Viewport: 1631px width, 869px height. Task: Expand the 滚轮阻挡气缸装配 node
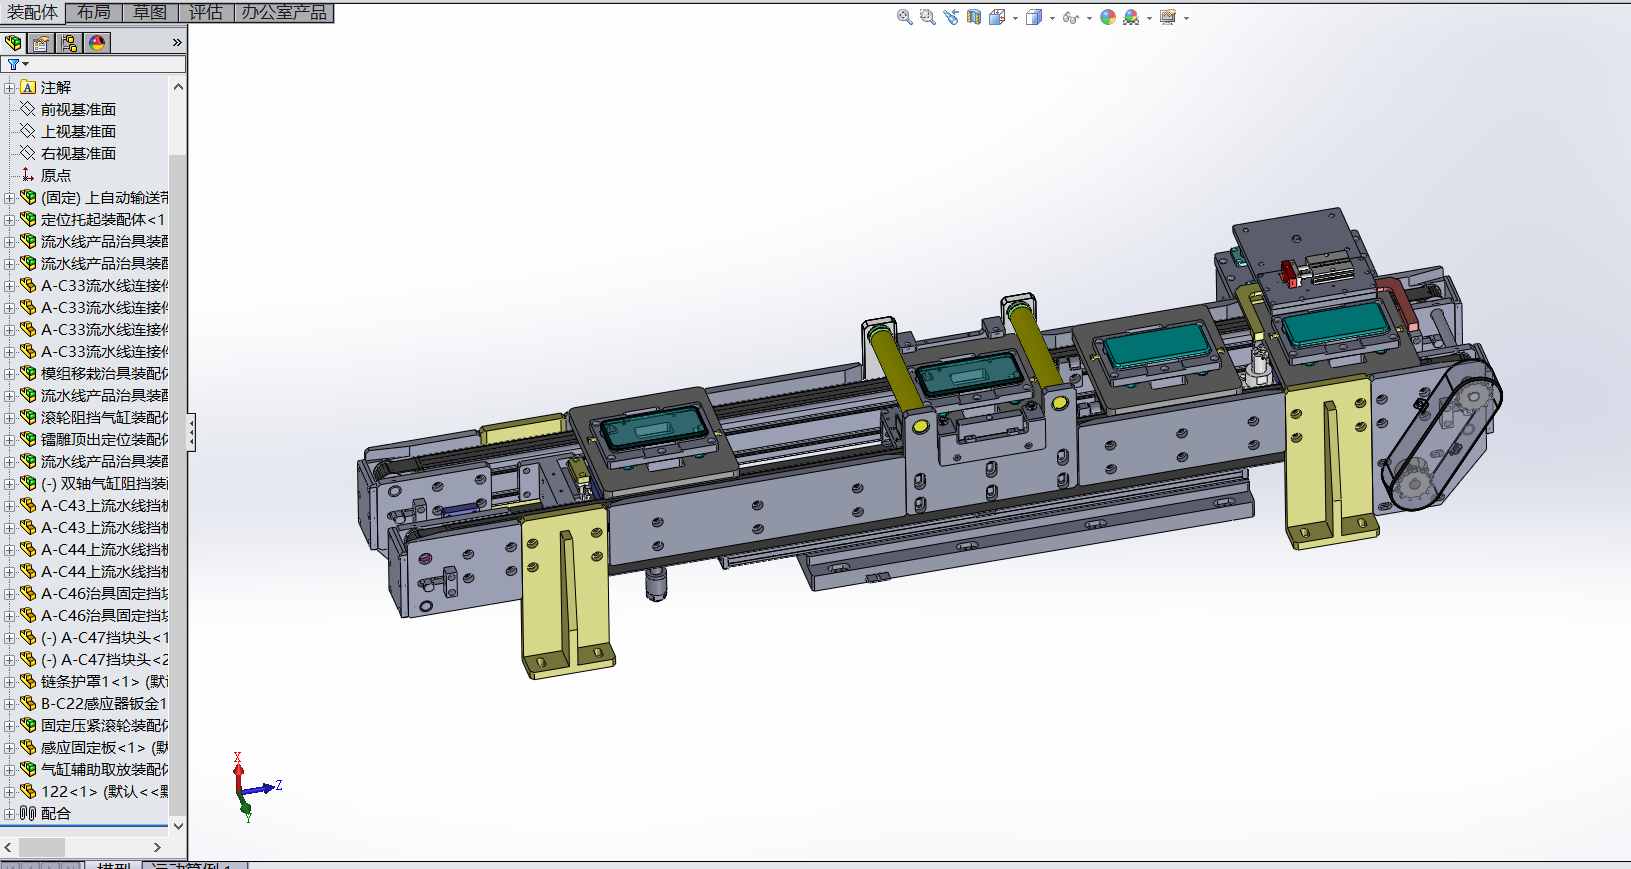point(9,418)
